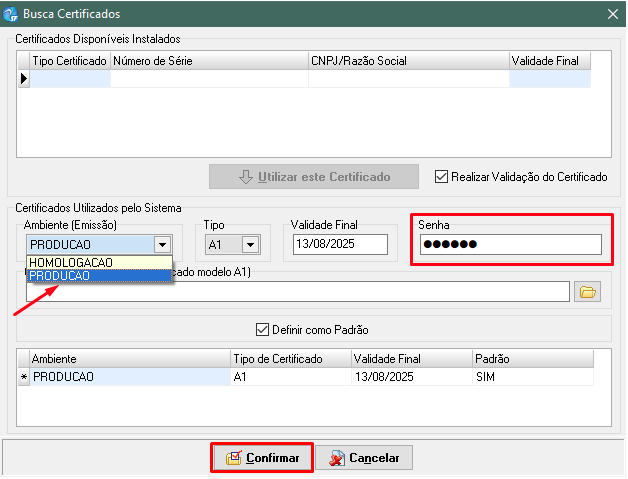Close the Busca Certificados dialog

point(611,13)
